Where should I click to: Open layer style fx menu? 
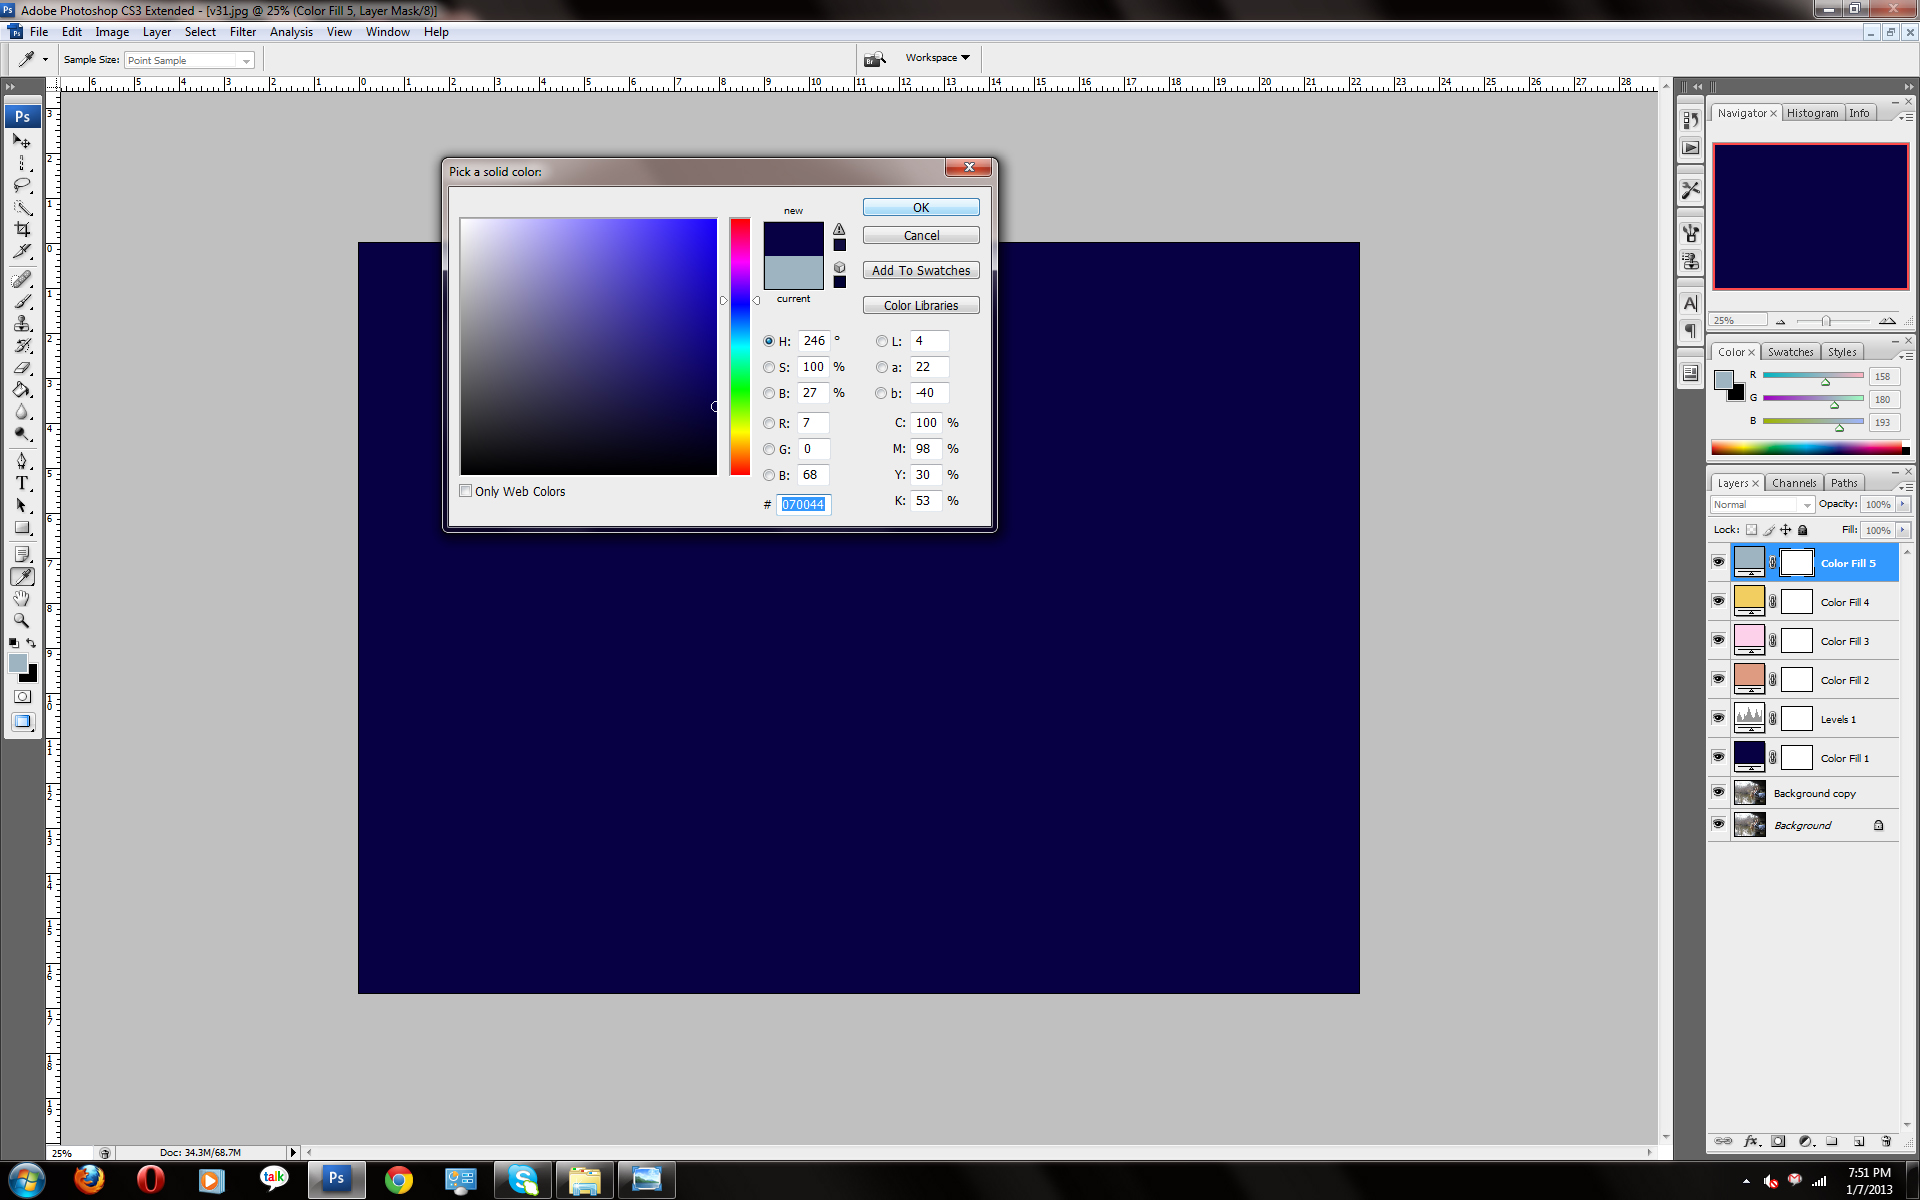[1751, 1141]
